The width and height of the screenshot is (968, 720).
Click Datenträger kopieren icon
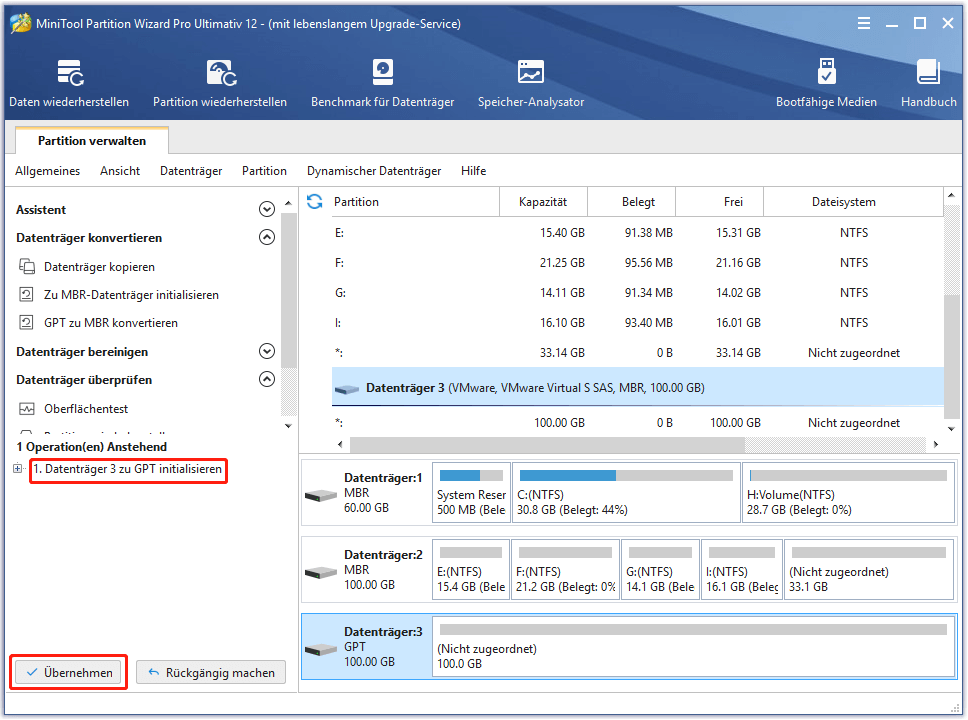coord(27,267)
